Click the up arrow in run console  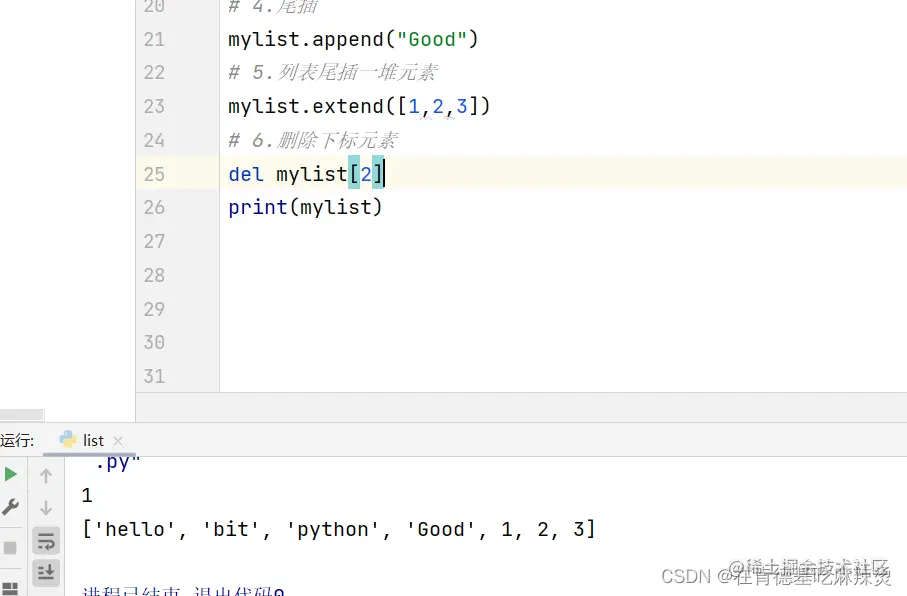[x=46, y=476]
